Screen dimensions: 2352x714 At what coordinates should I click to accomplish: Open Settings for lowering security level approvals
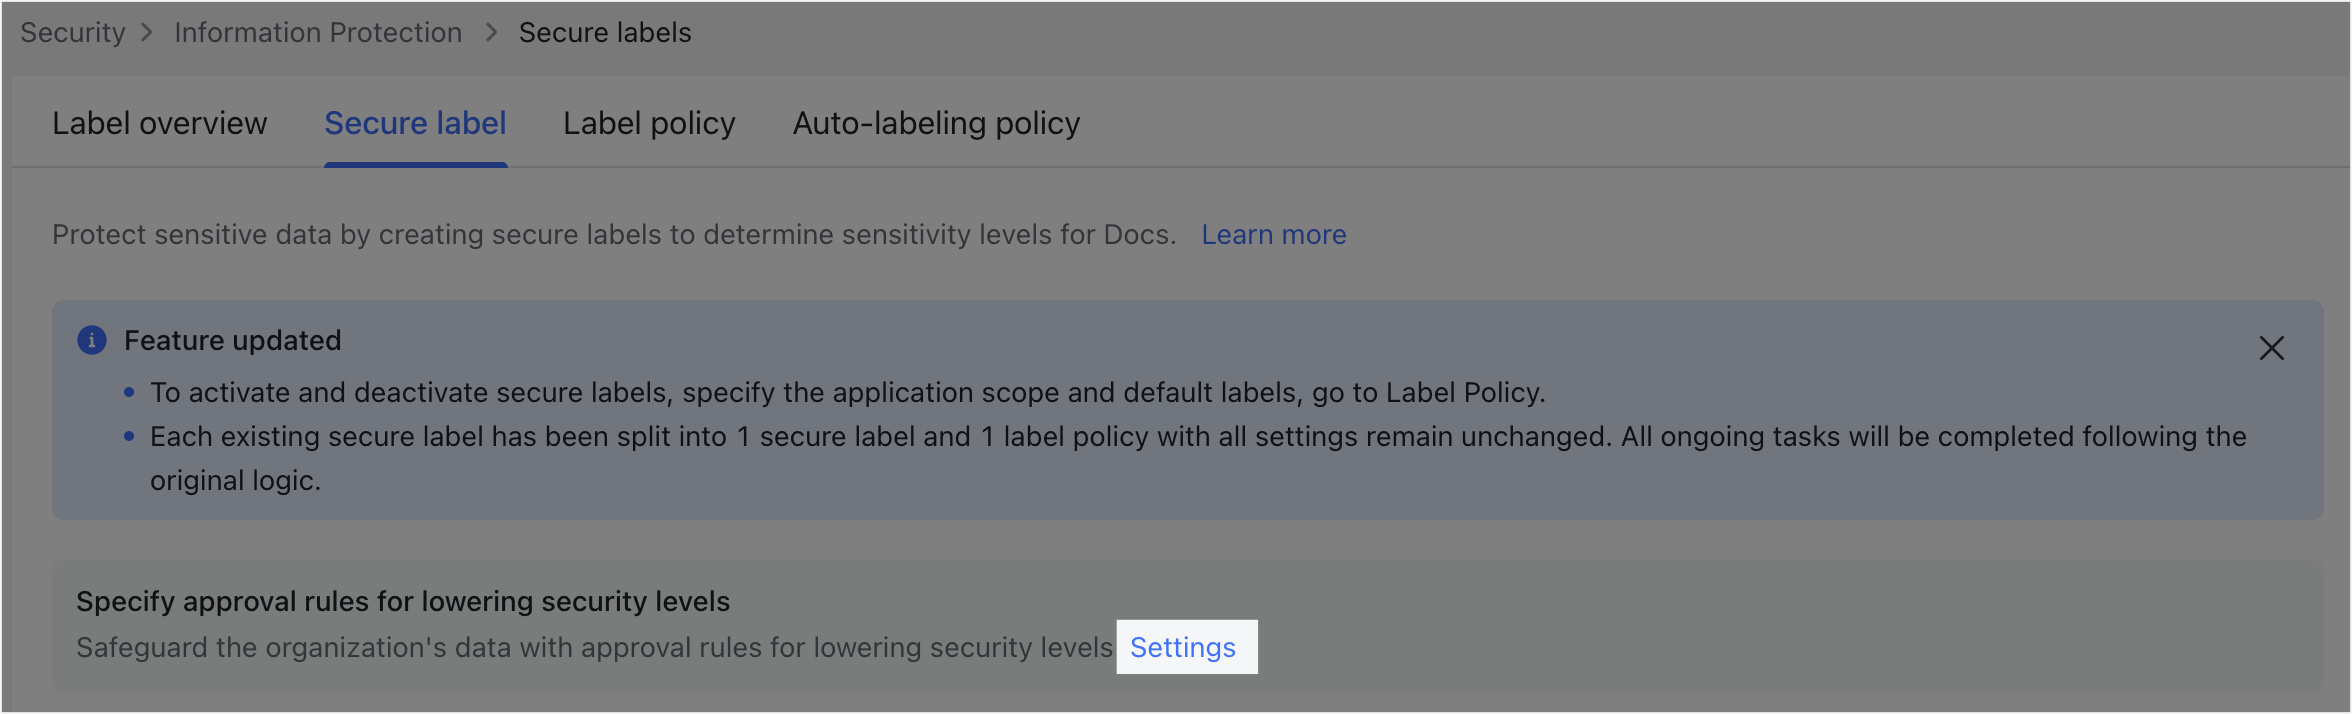[1186, 647]
